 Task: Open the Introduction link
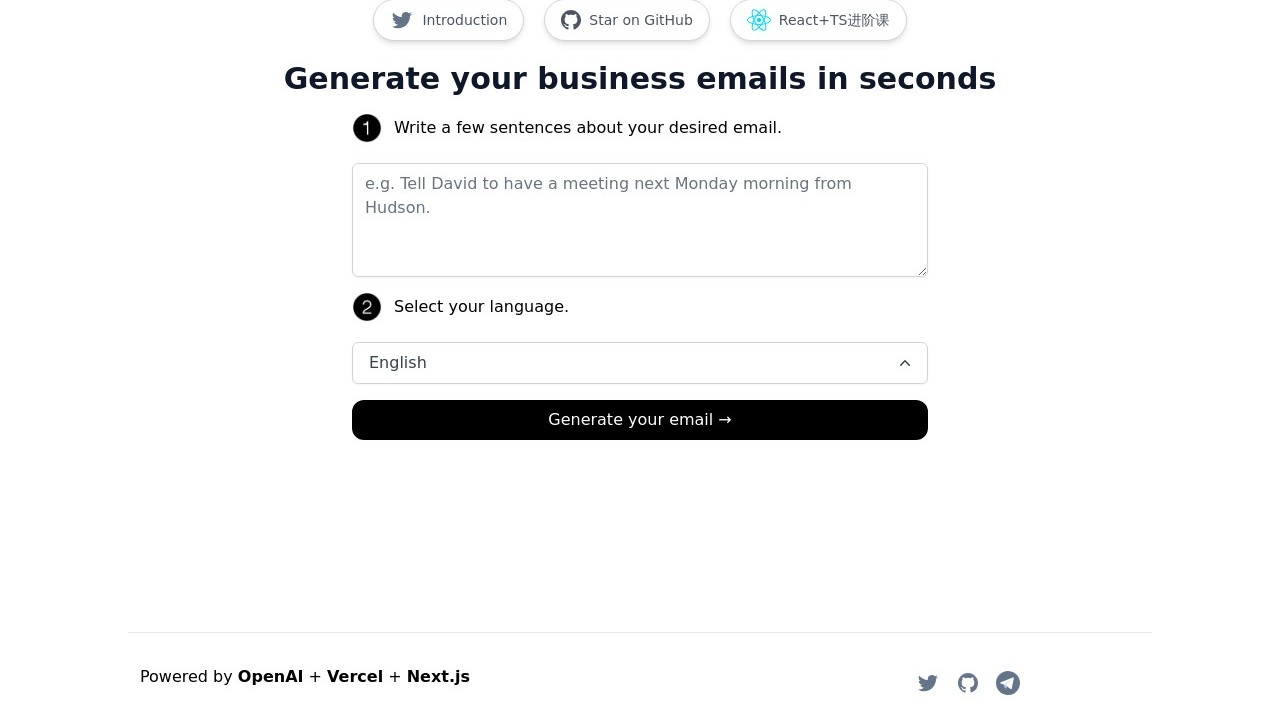coord(464,20)
